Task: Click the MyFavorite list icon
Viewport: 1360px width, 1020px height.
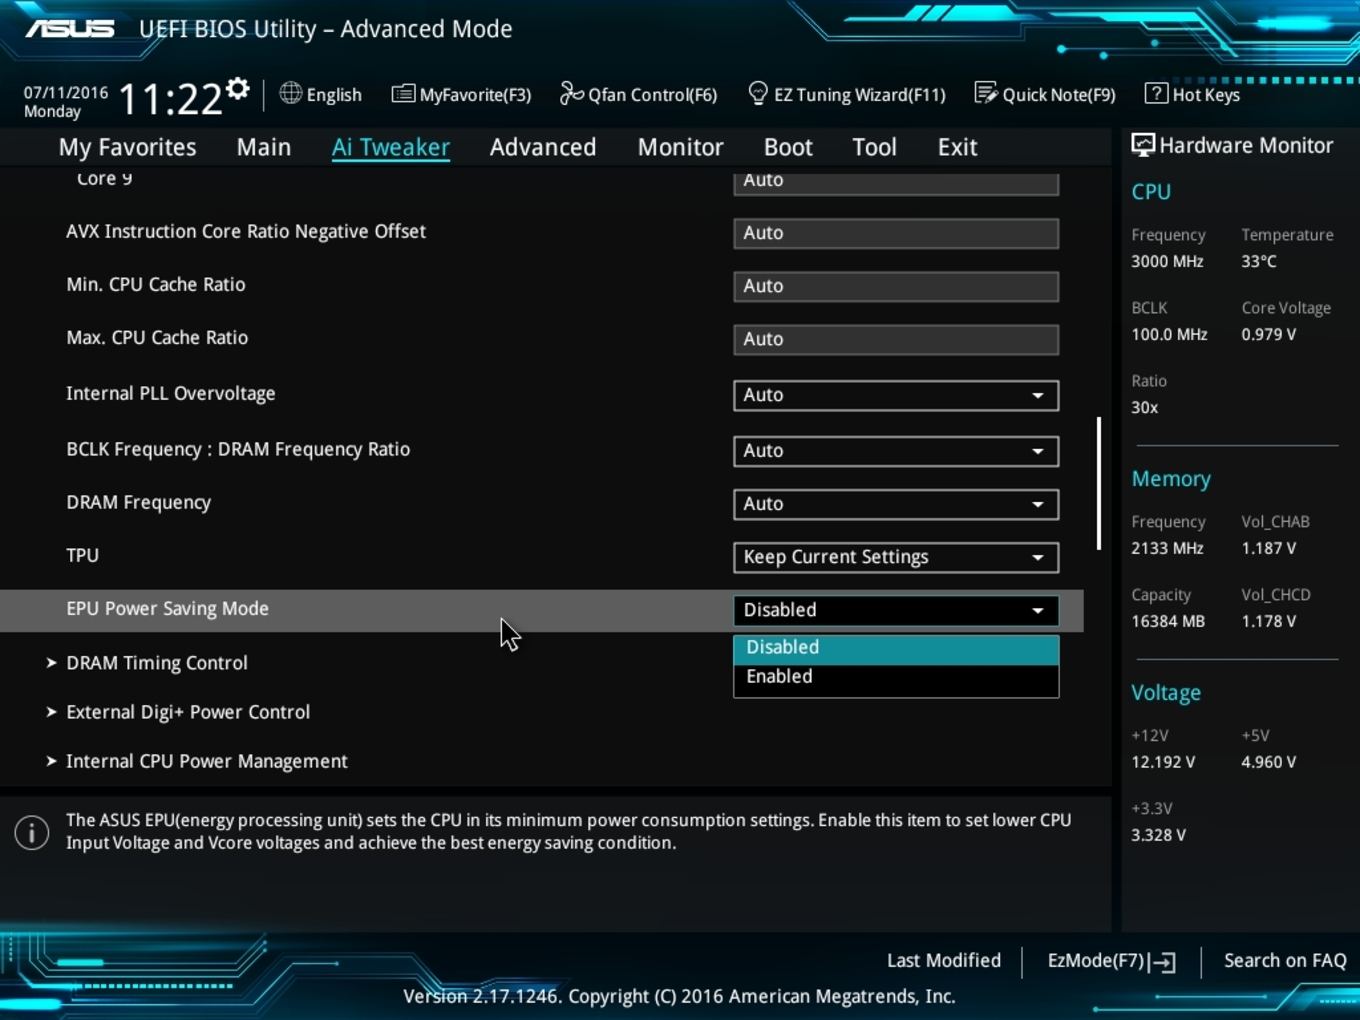Action: pyautogui.click(x=403, y=94)
